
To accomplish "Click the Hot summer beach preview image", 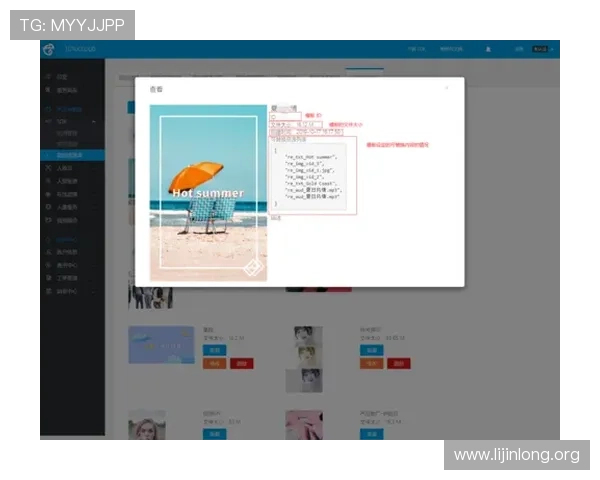I will click(x=208, y=193).
